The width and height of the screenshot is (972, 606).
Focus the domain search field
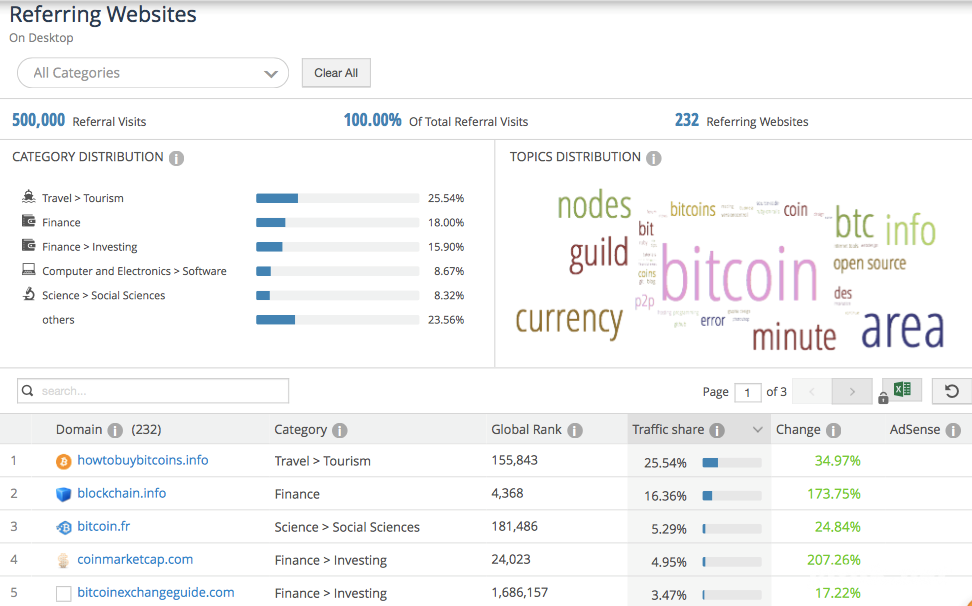pos(152,391)
